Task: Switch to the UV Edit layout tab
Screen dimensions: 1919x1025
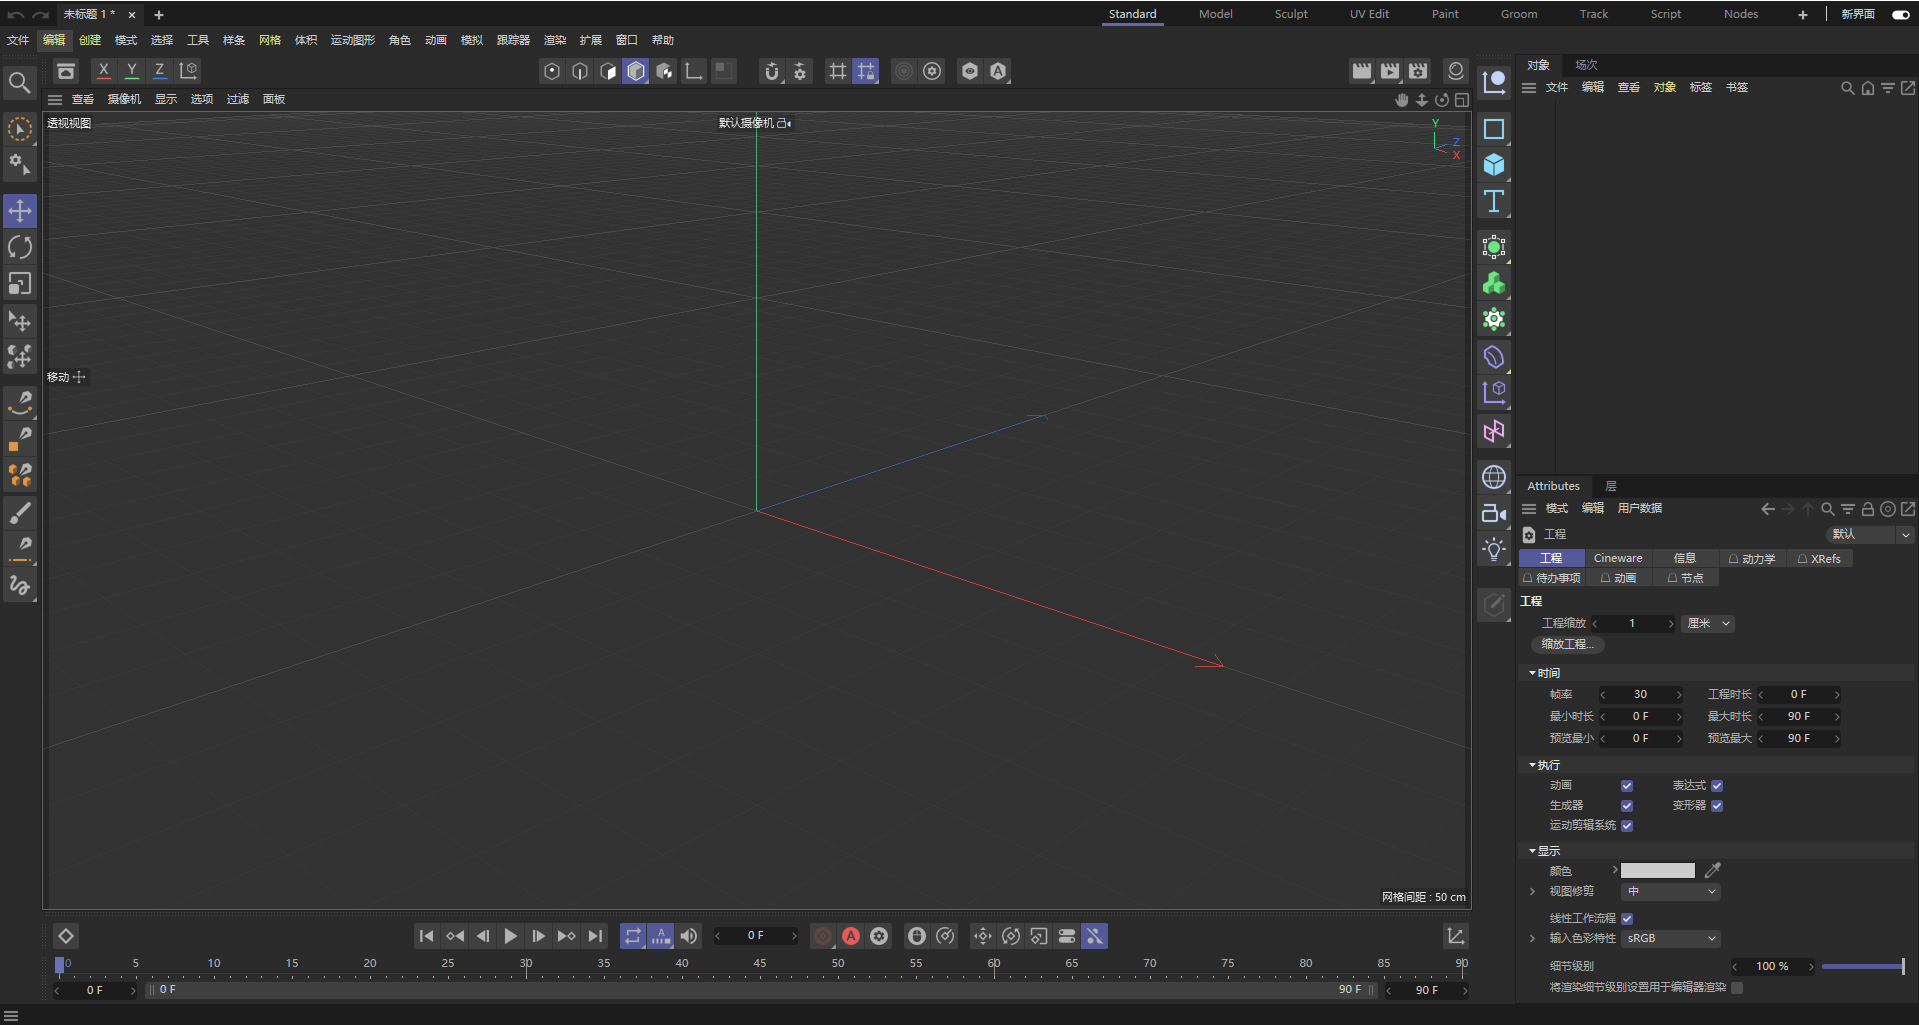Action: tap(1369, 14)
